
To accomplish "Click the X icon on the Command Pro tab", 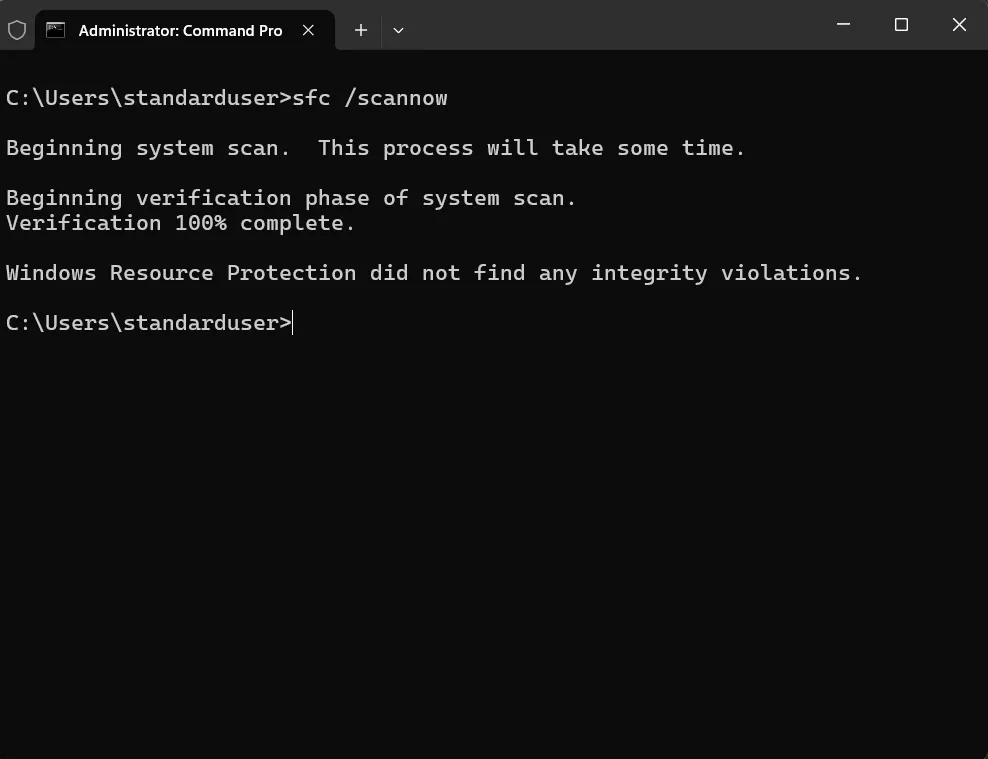I will tap(309, 30).
